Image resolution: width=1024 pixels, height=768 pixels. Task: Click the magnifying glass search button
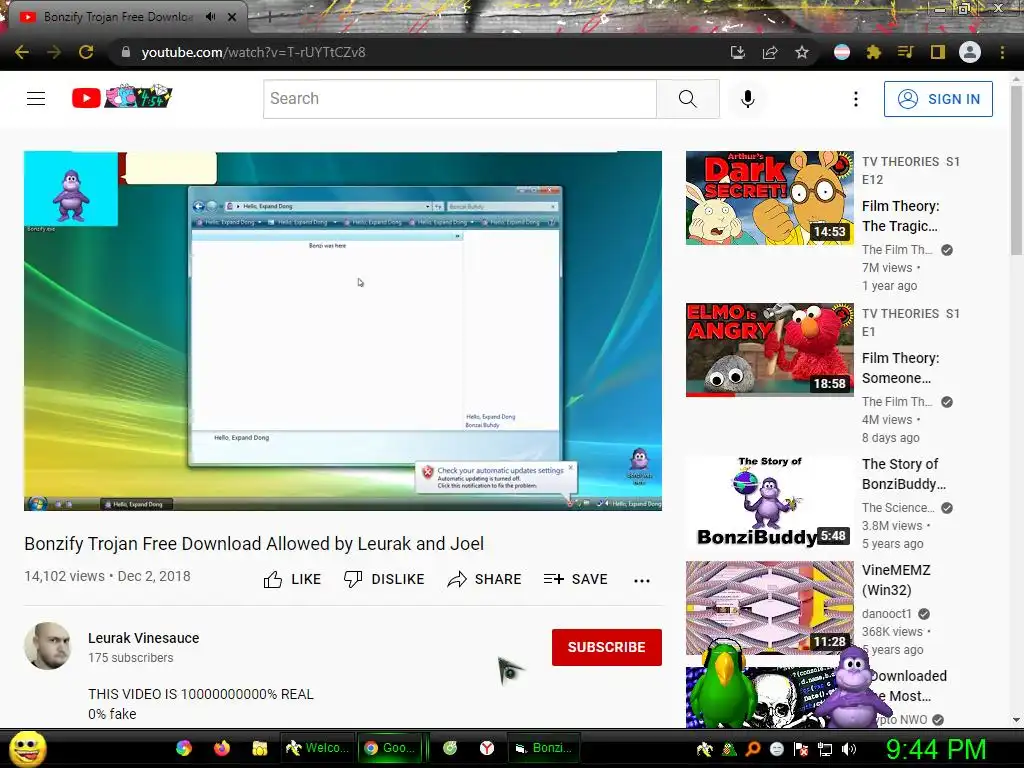click(688, 99)
